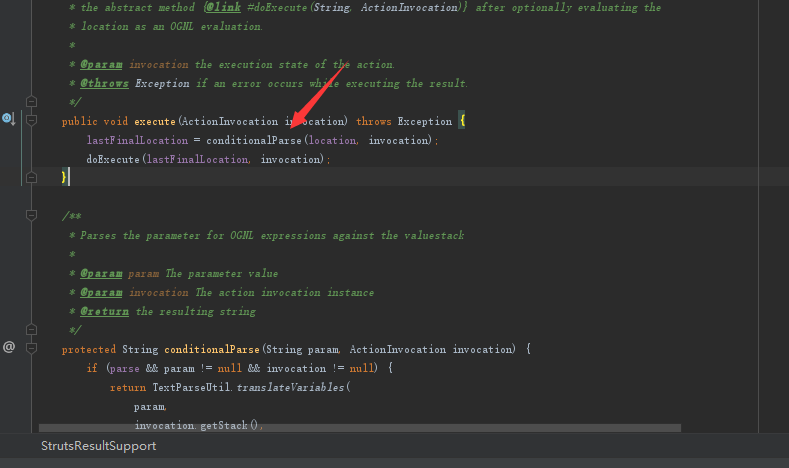This screenshot has height=468, width=789.
Task: Select the StrutsResultSupport breadcrumb
Action: pyautogui.click(x=99, y=446)
